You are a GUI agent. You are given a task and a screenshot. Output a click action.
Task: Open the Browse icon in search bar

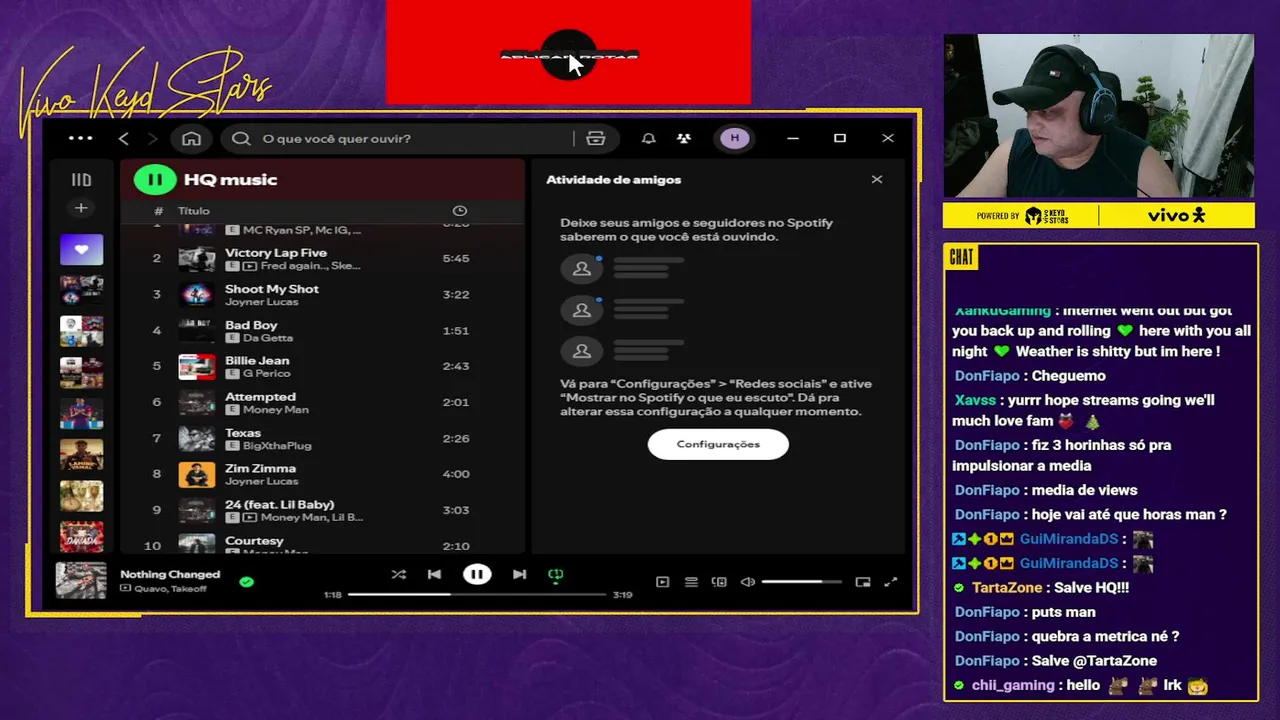point(595,138)
